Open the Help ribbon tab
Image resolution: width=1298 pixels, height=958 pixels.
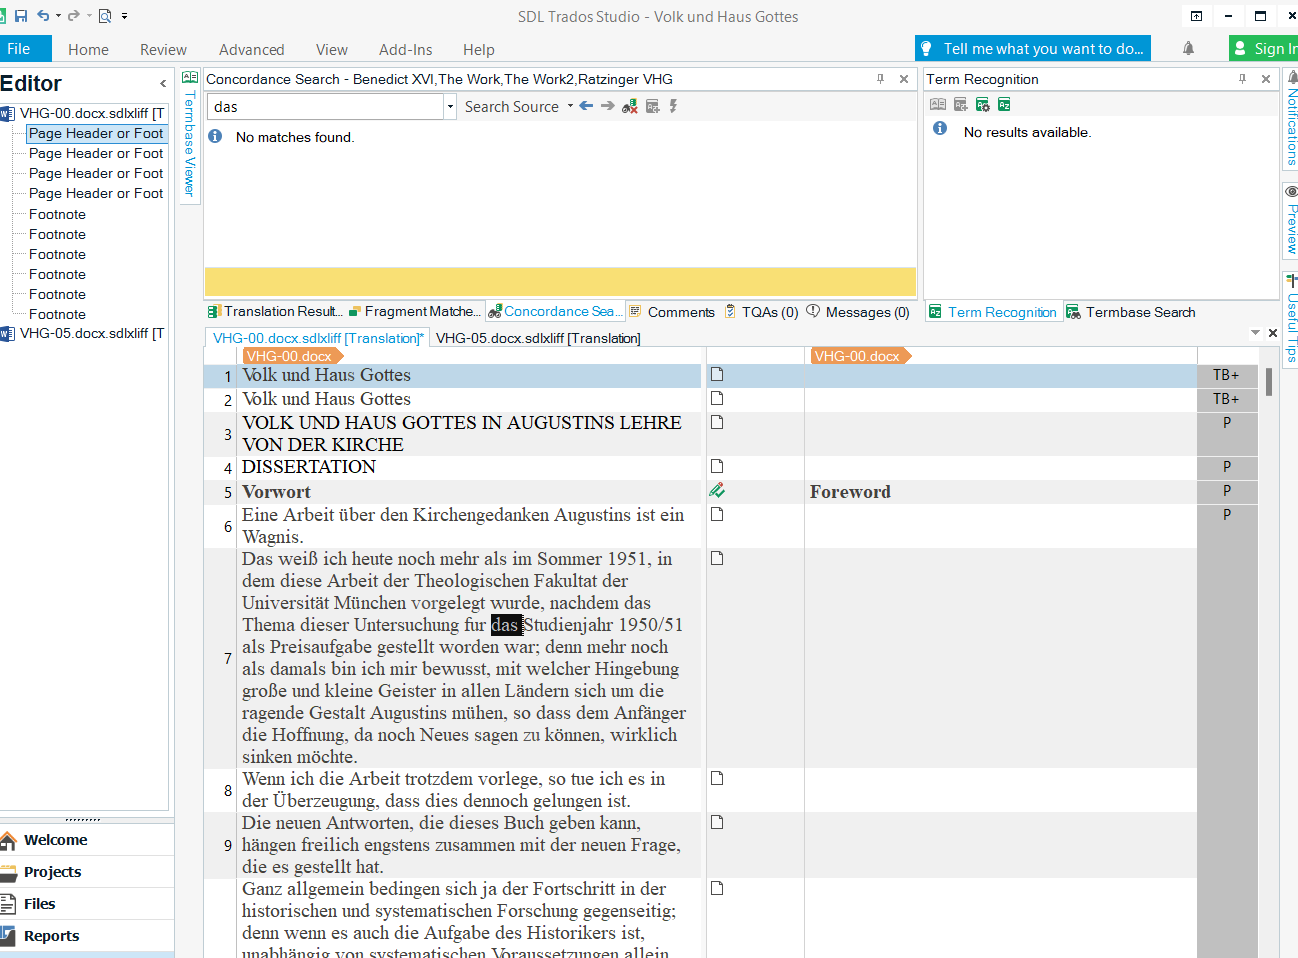[479, 49]
